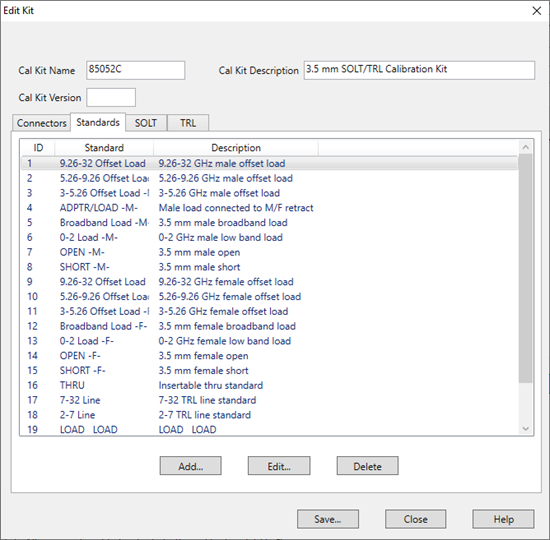The width and height of the screenshot is (550, 540).
Task: Open Help for Edit Kit
Action: click(x=504, y=519)
